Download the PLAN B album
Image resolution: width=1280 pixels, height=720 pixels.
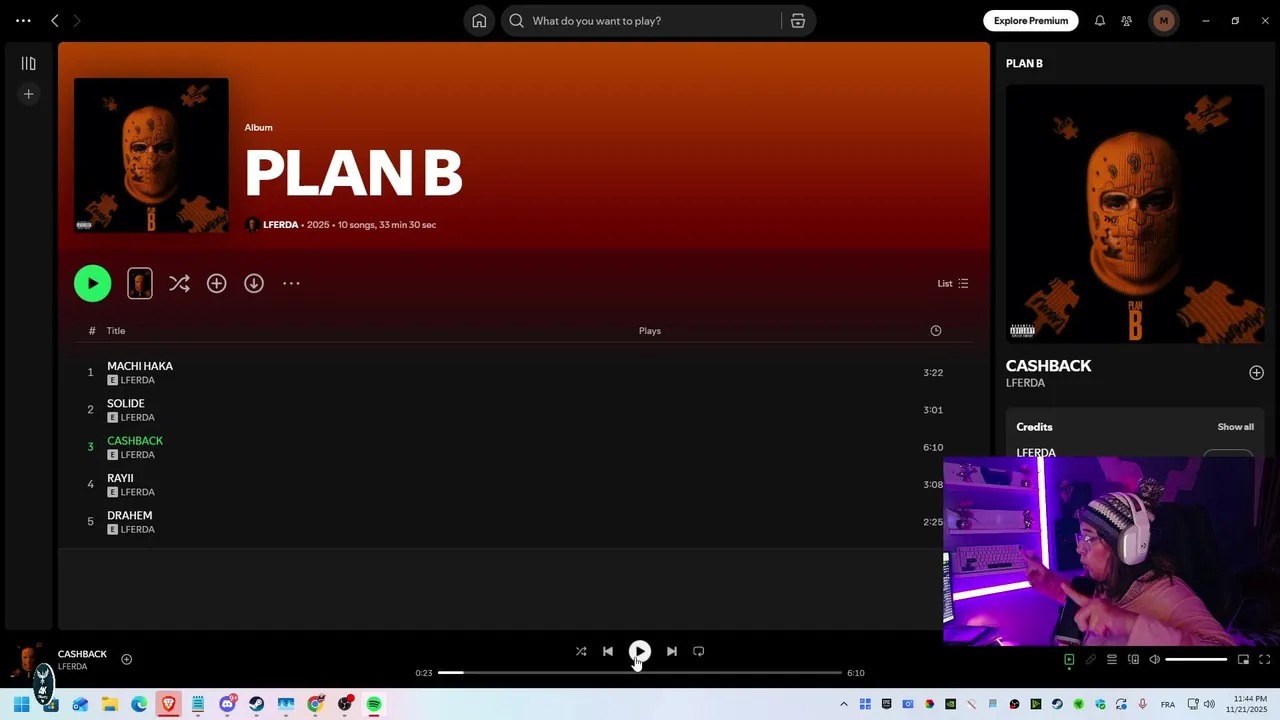(x=254, y=284)
